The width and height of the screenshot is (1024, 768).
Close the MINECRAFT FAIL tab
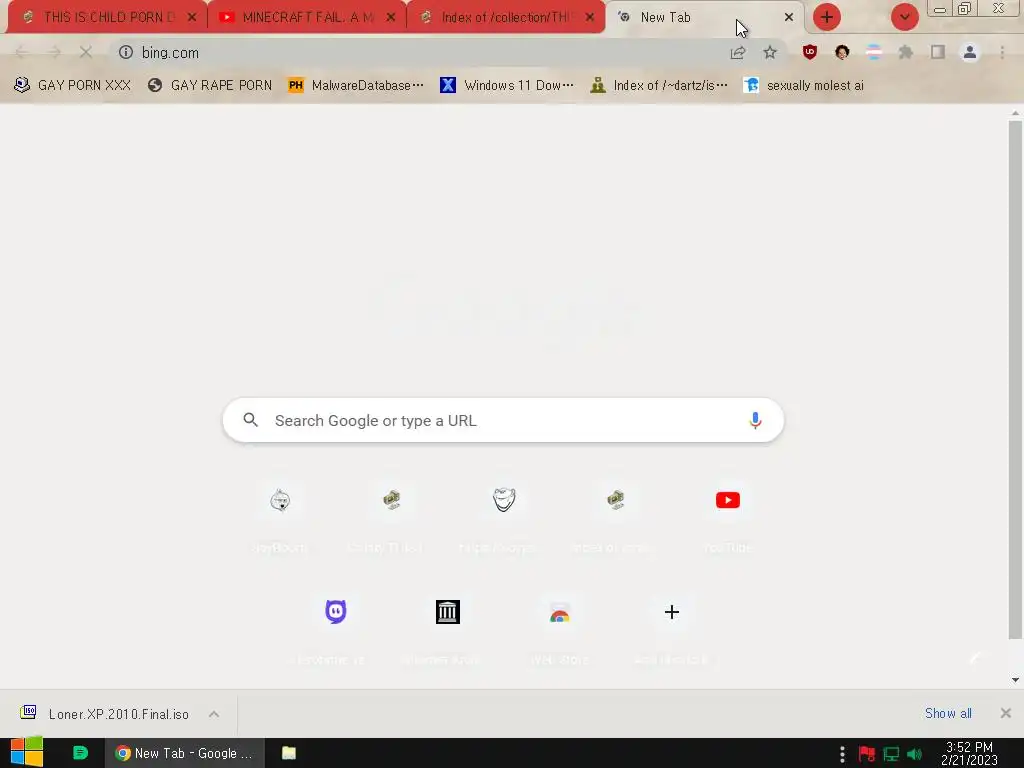click(x=391, y=17)
